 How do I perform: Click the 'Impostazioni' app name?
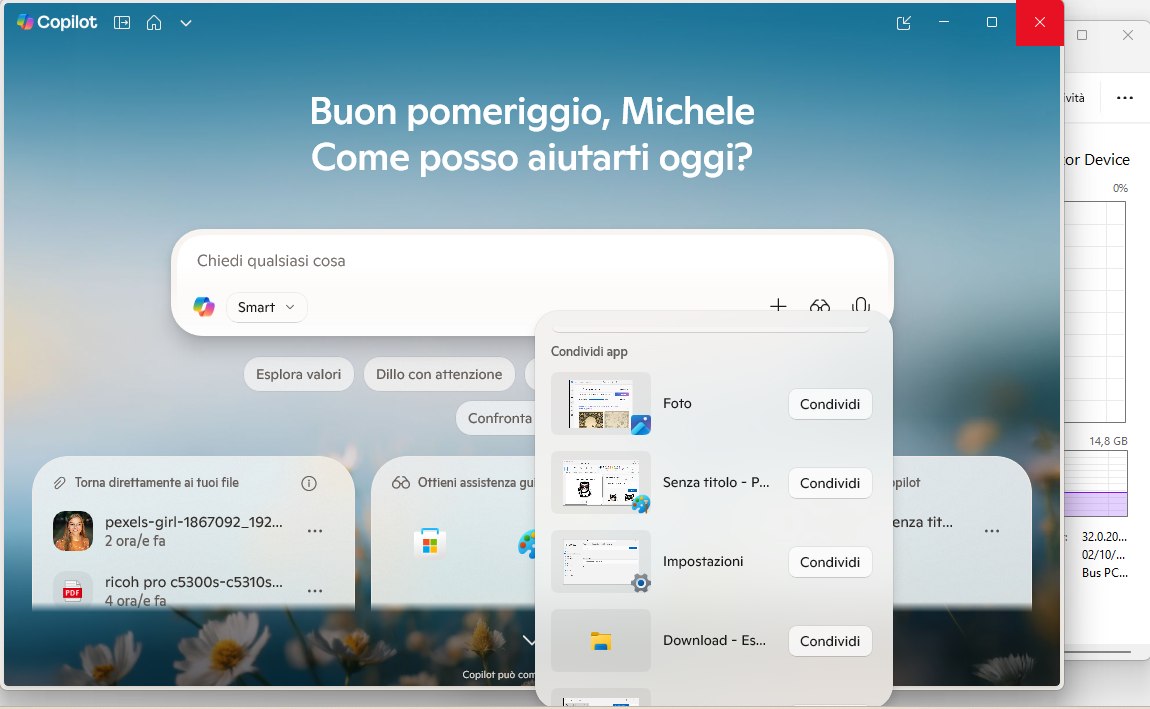[703, 562]
